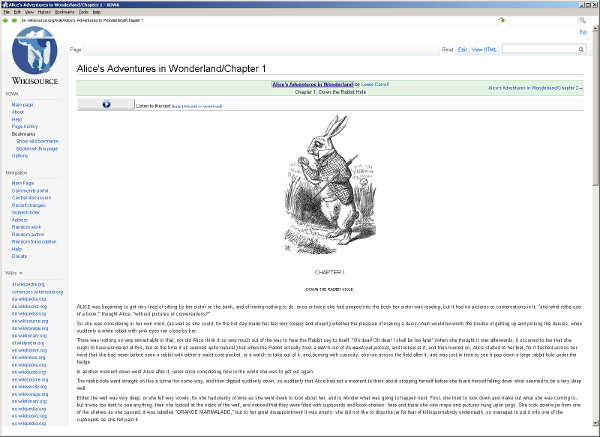Screen dimensions: 600x437
Task: Click the Random work sidebar link
Action: pos(25,227)
